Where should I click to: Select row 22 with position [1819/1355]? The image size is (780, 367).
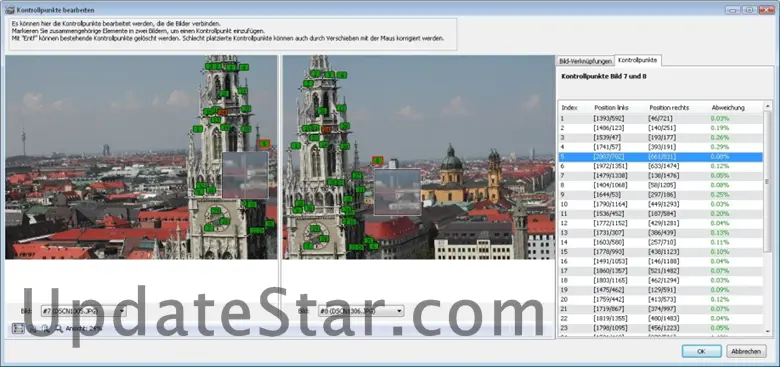point(661,318)
